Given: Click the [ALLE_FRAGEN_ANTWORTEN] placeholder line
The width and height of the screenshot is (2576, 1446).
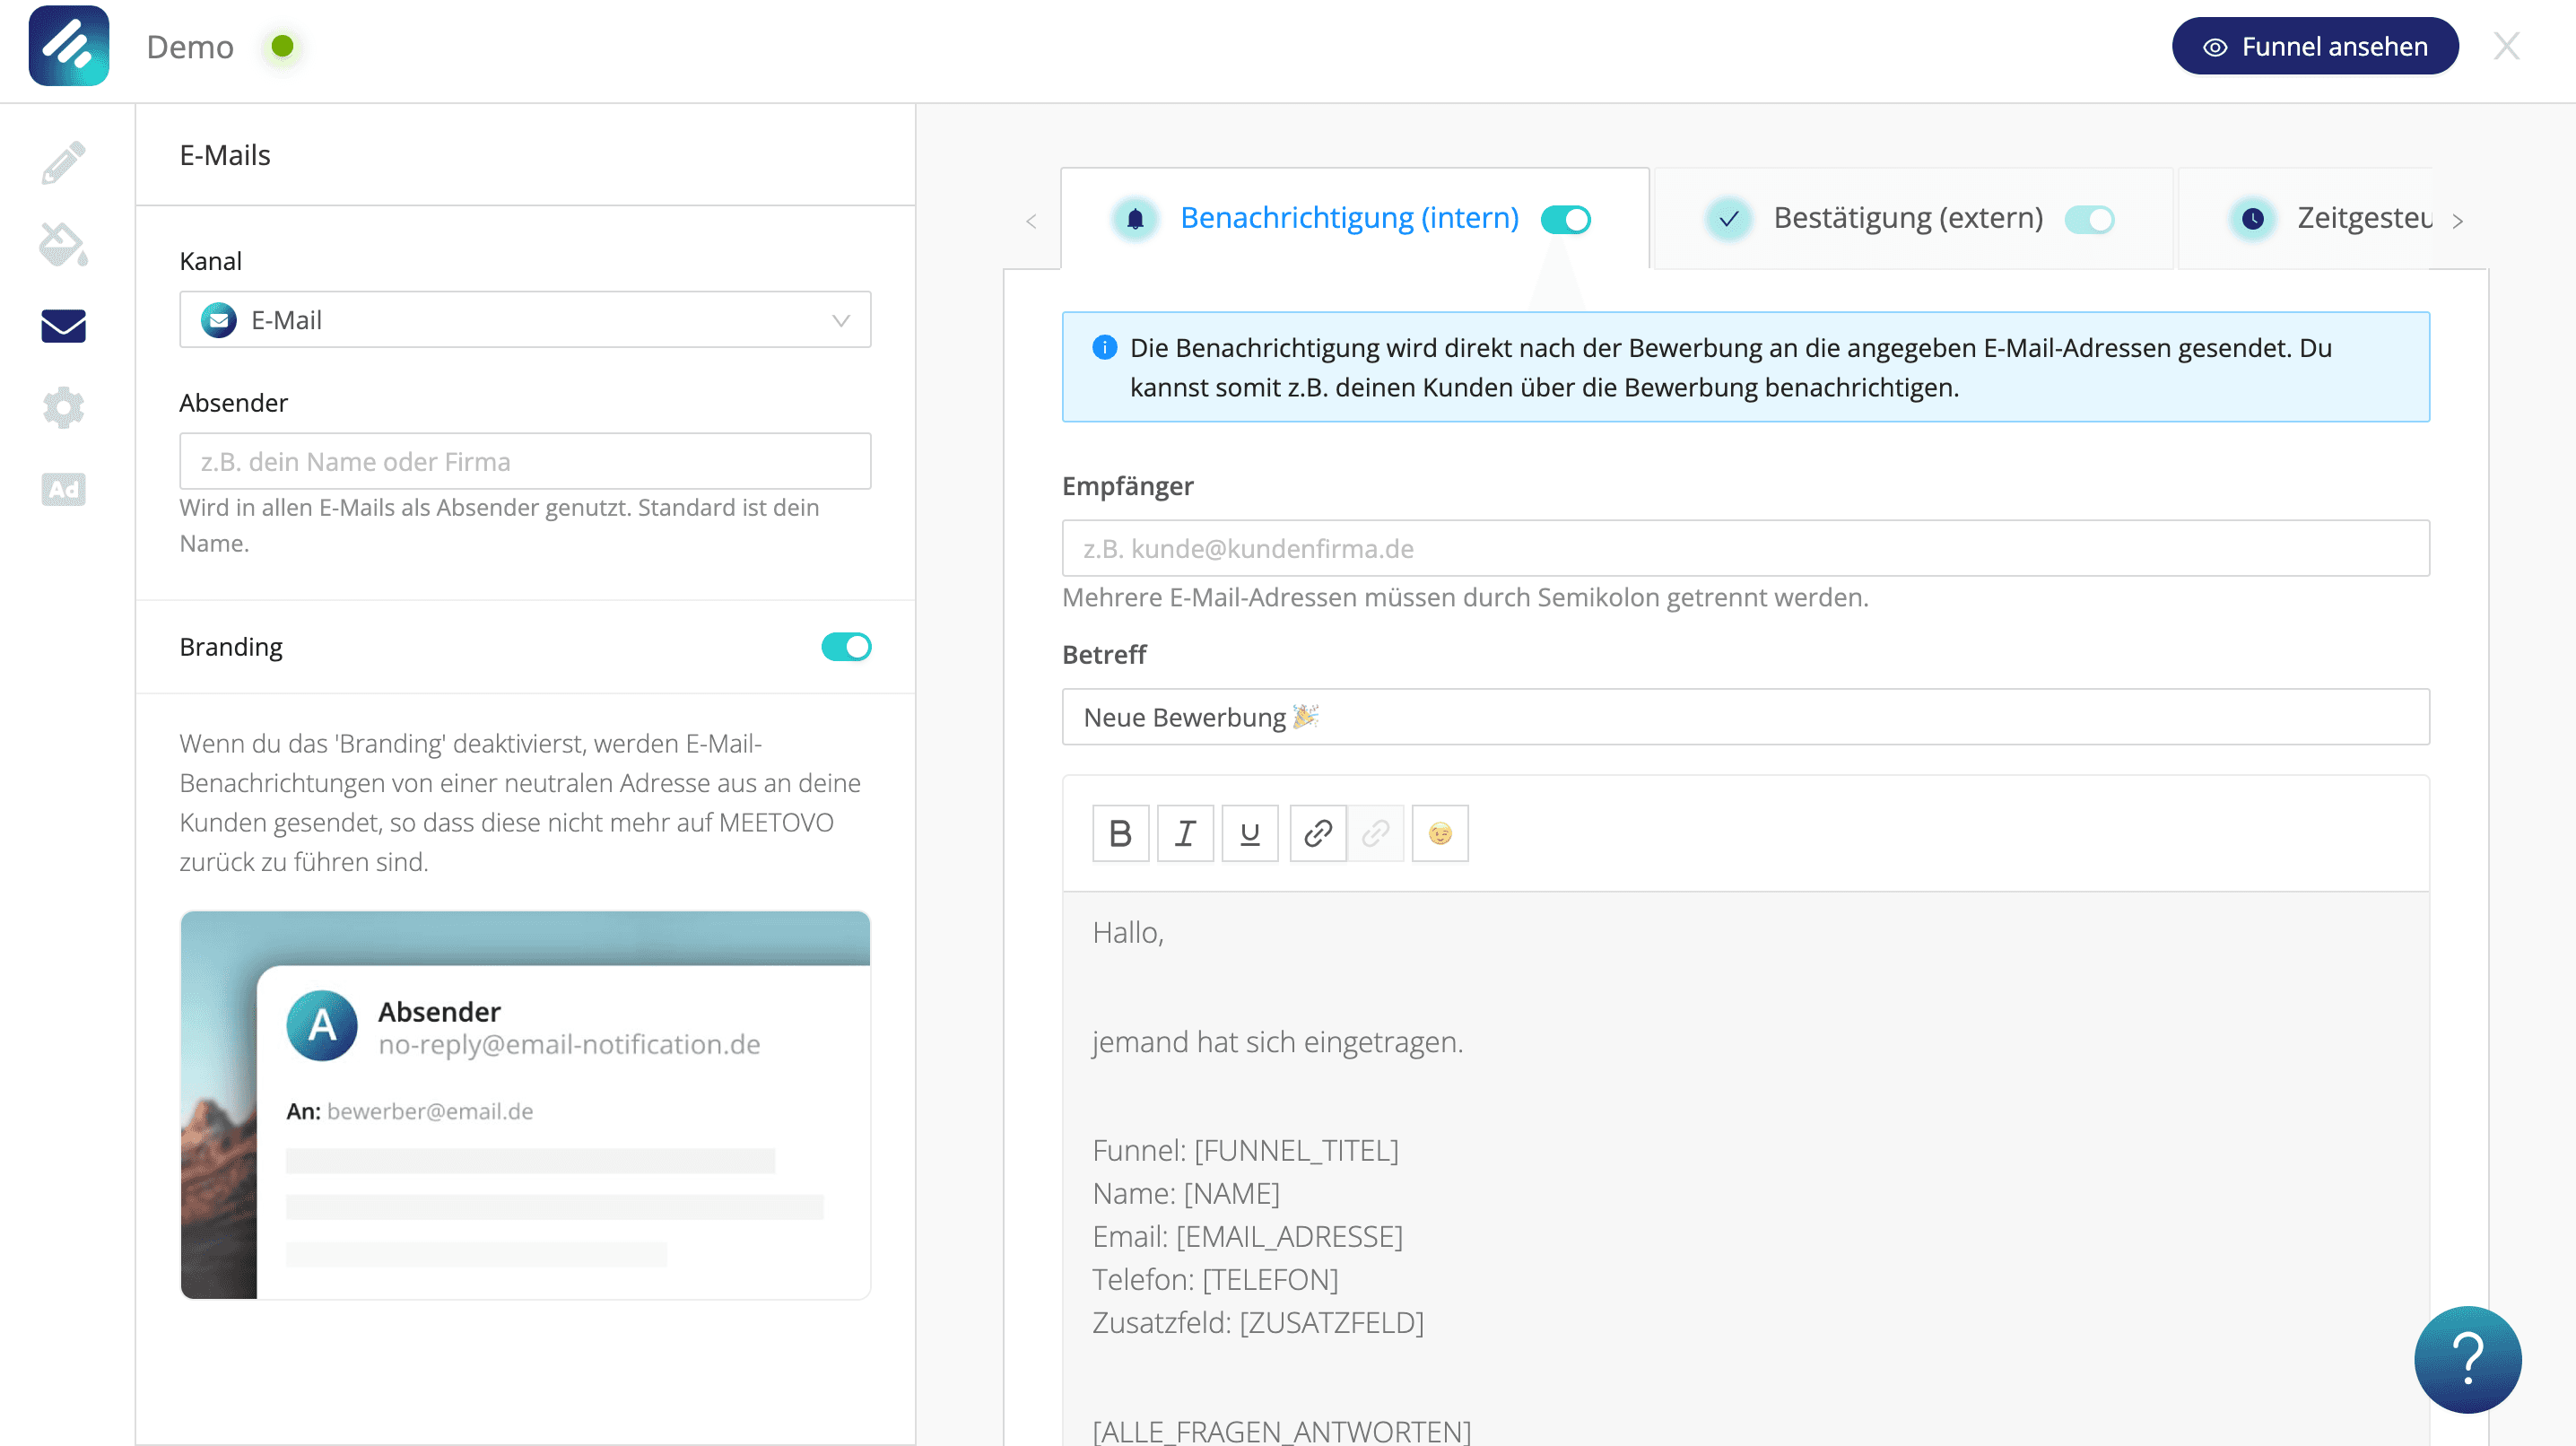Looking at the screenshot, I should point(1282,1431).
